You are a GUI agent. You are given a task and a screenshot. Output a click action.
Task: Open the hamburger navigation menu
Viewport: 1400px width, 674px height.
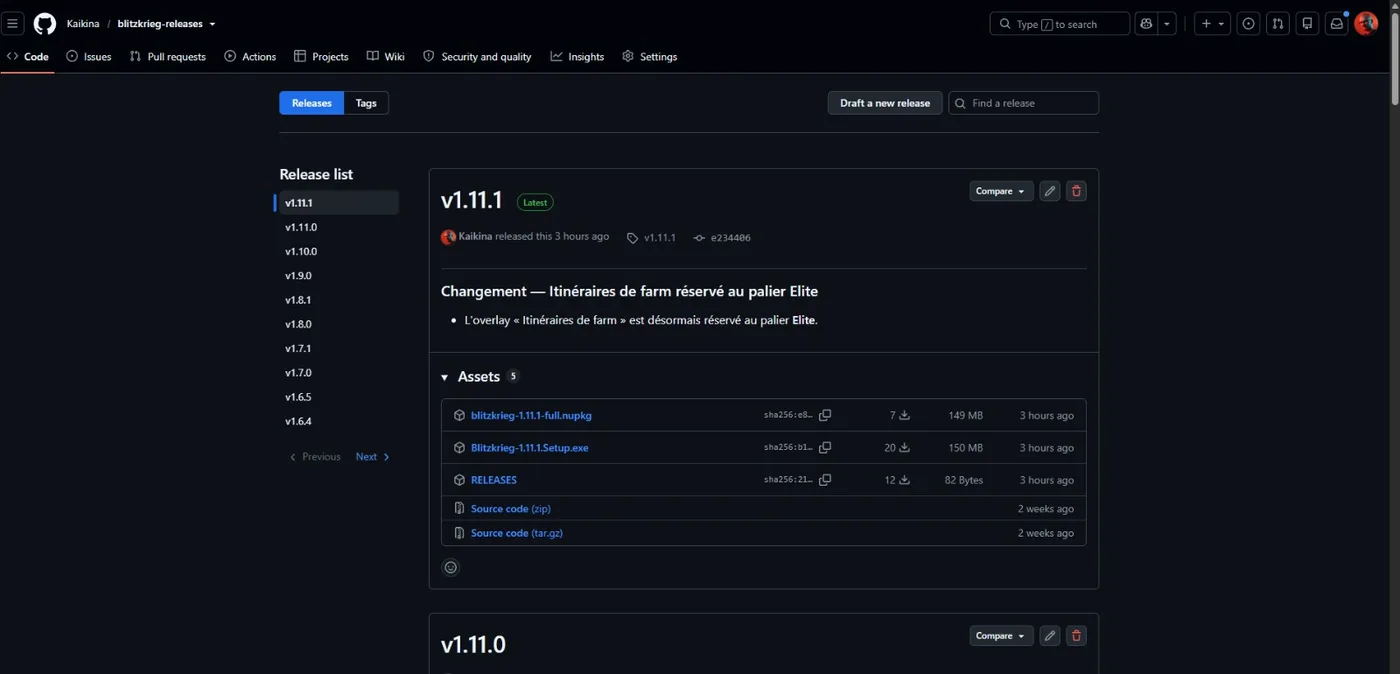13,24
